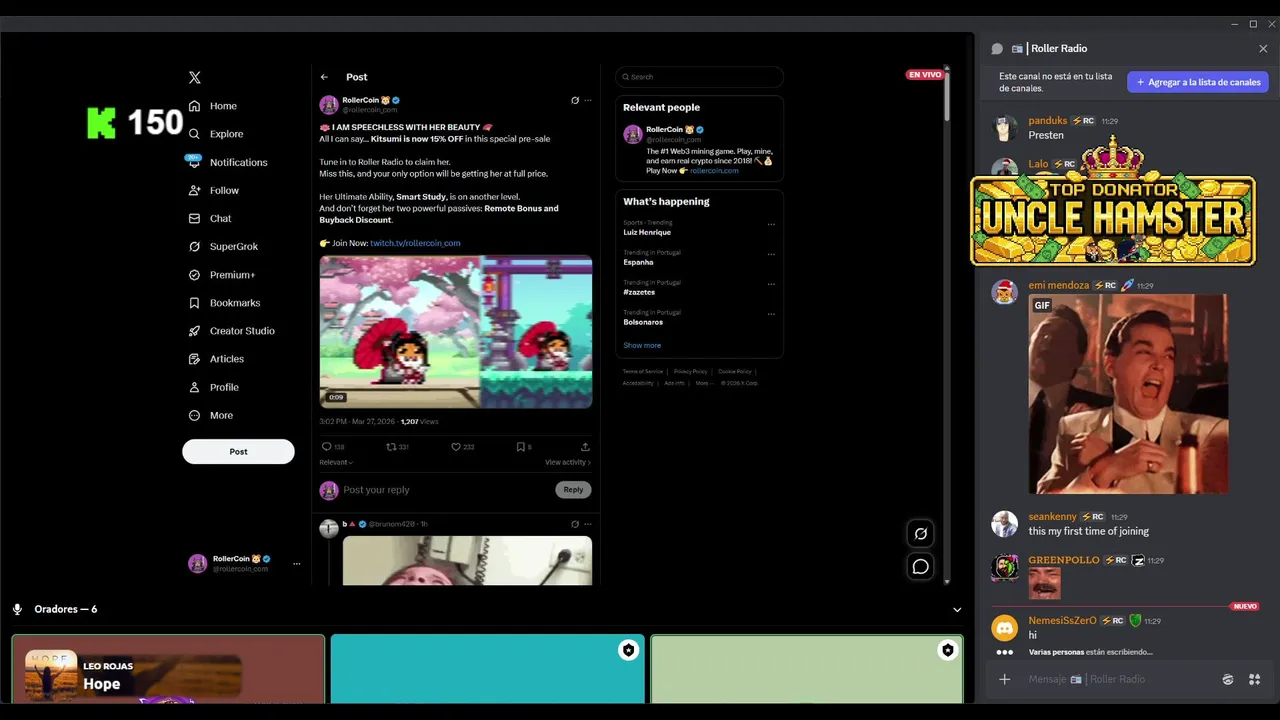Open Chat in X sidebar

pyautogui.click(x=210, y=218)
